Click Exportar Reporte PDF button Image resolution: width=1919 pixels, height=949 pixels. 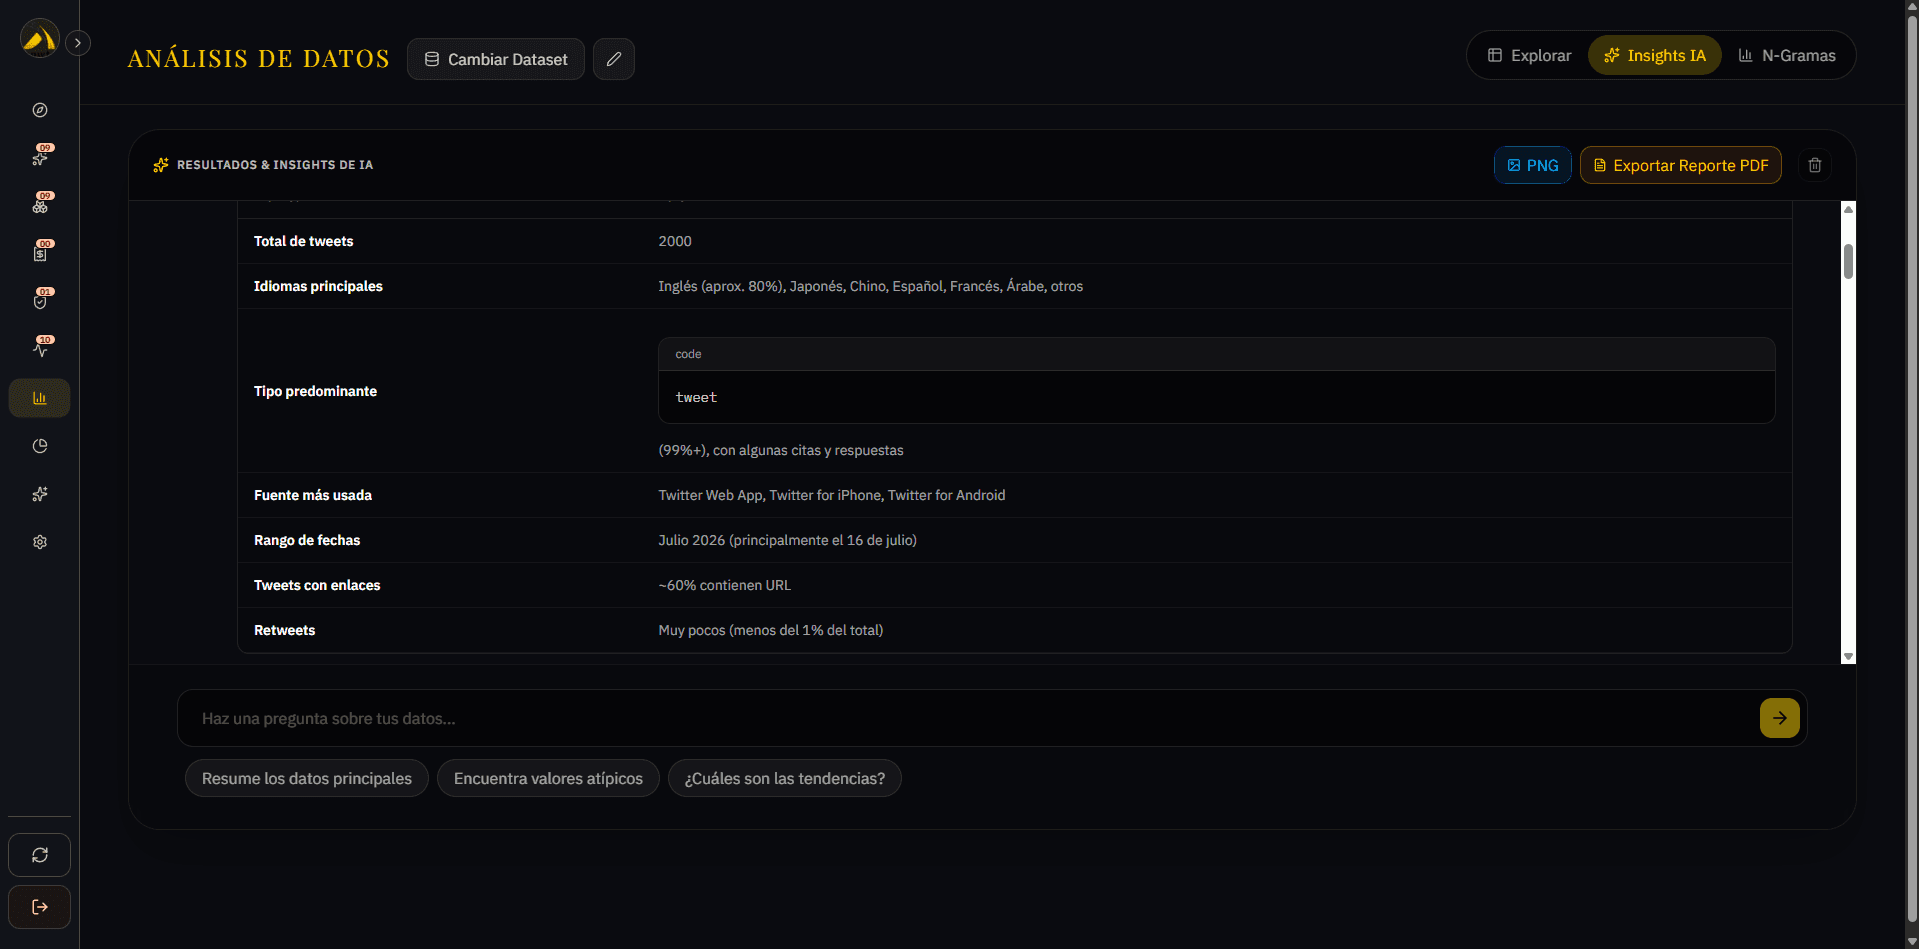coord(1681,165)
